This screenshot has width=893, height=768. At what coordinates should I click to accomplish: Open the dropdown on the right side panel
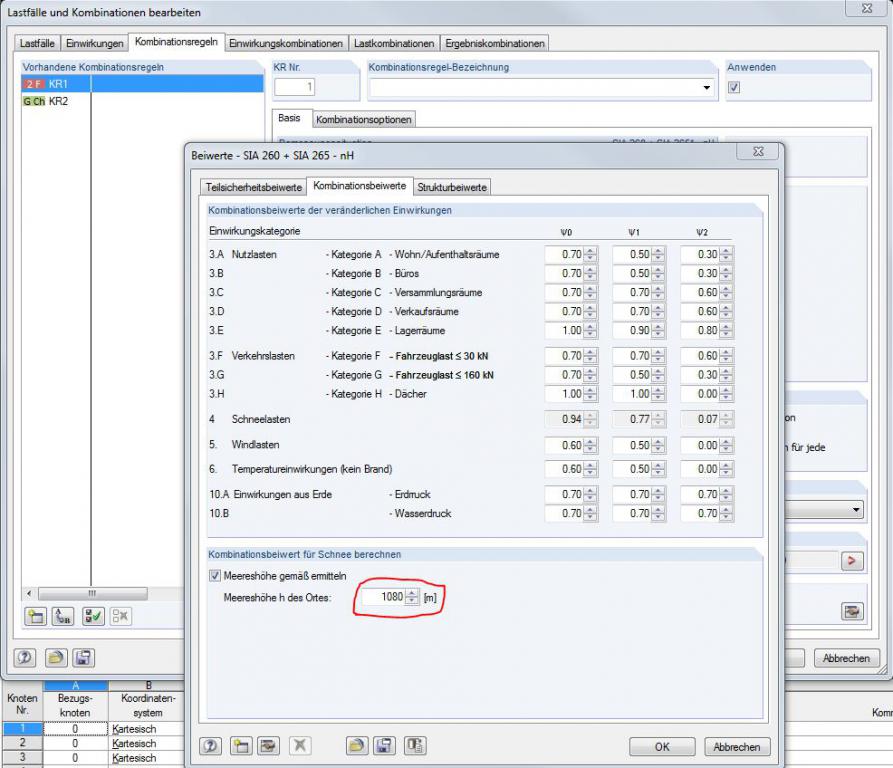[856, 510]
